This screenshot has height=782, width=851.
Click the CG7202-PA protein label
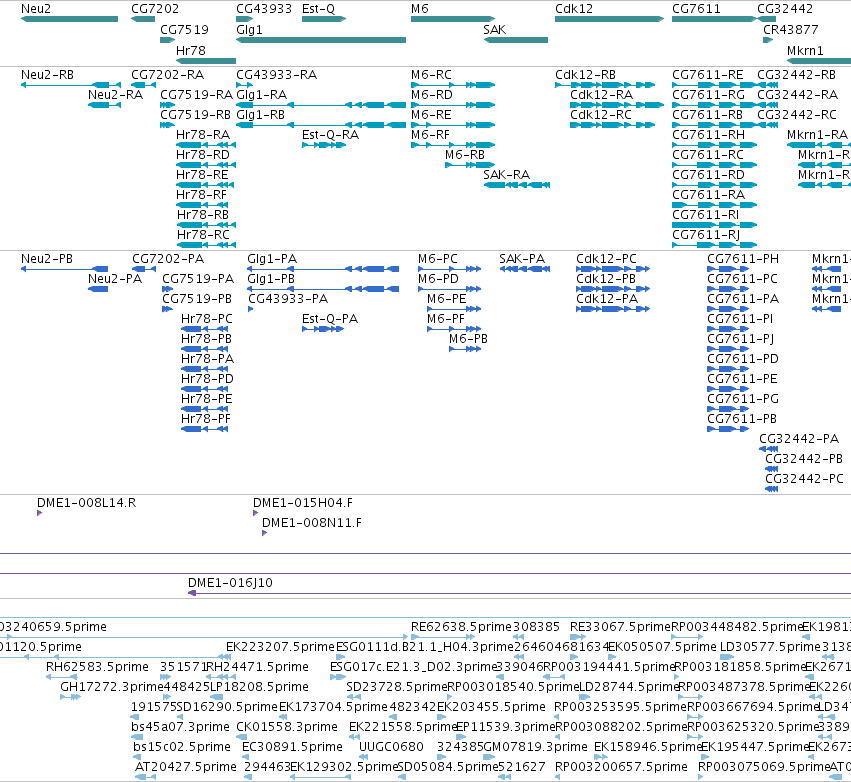click(x=168, y=258)
